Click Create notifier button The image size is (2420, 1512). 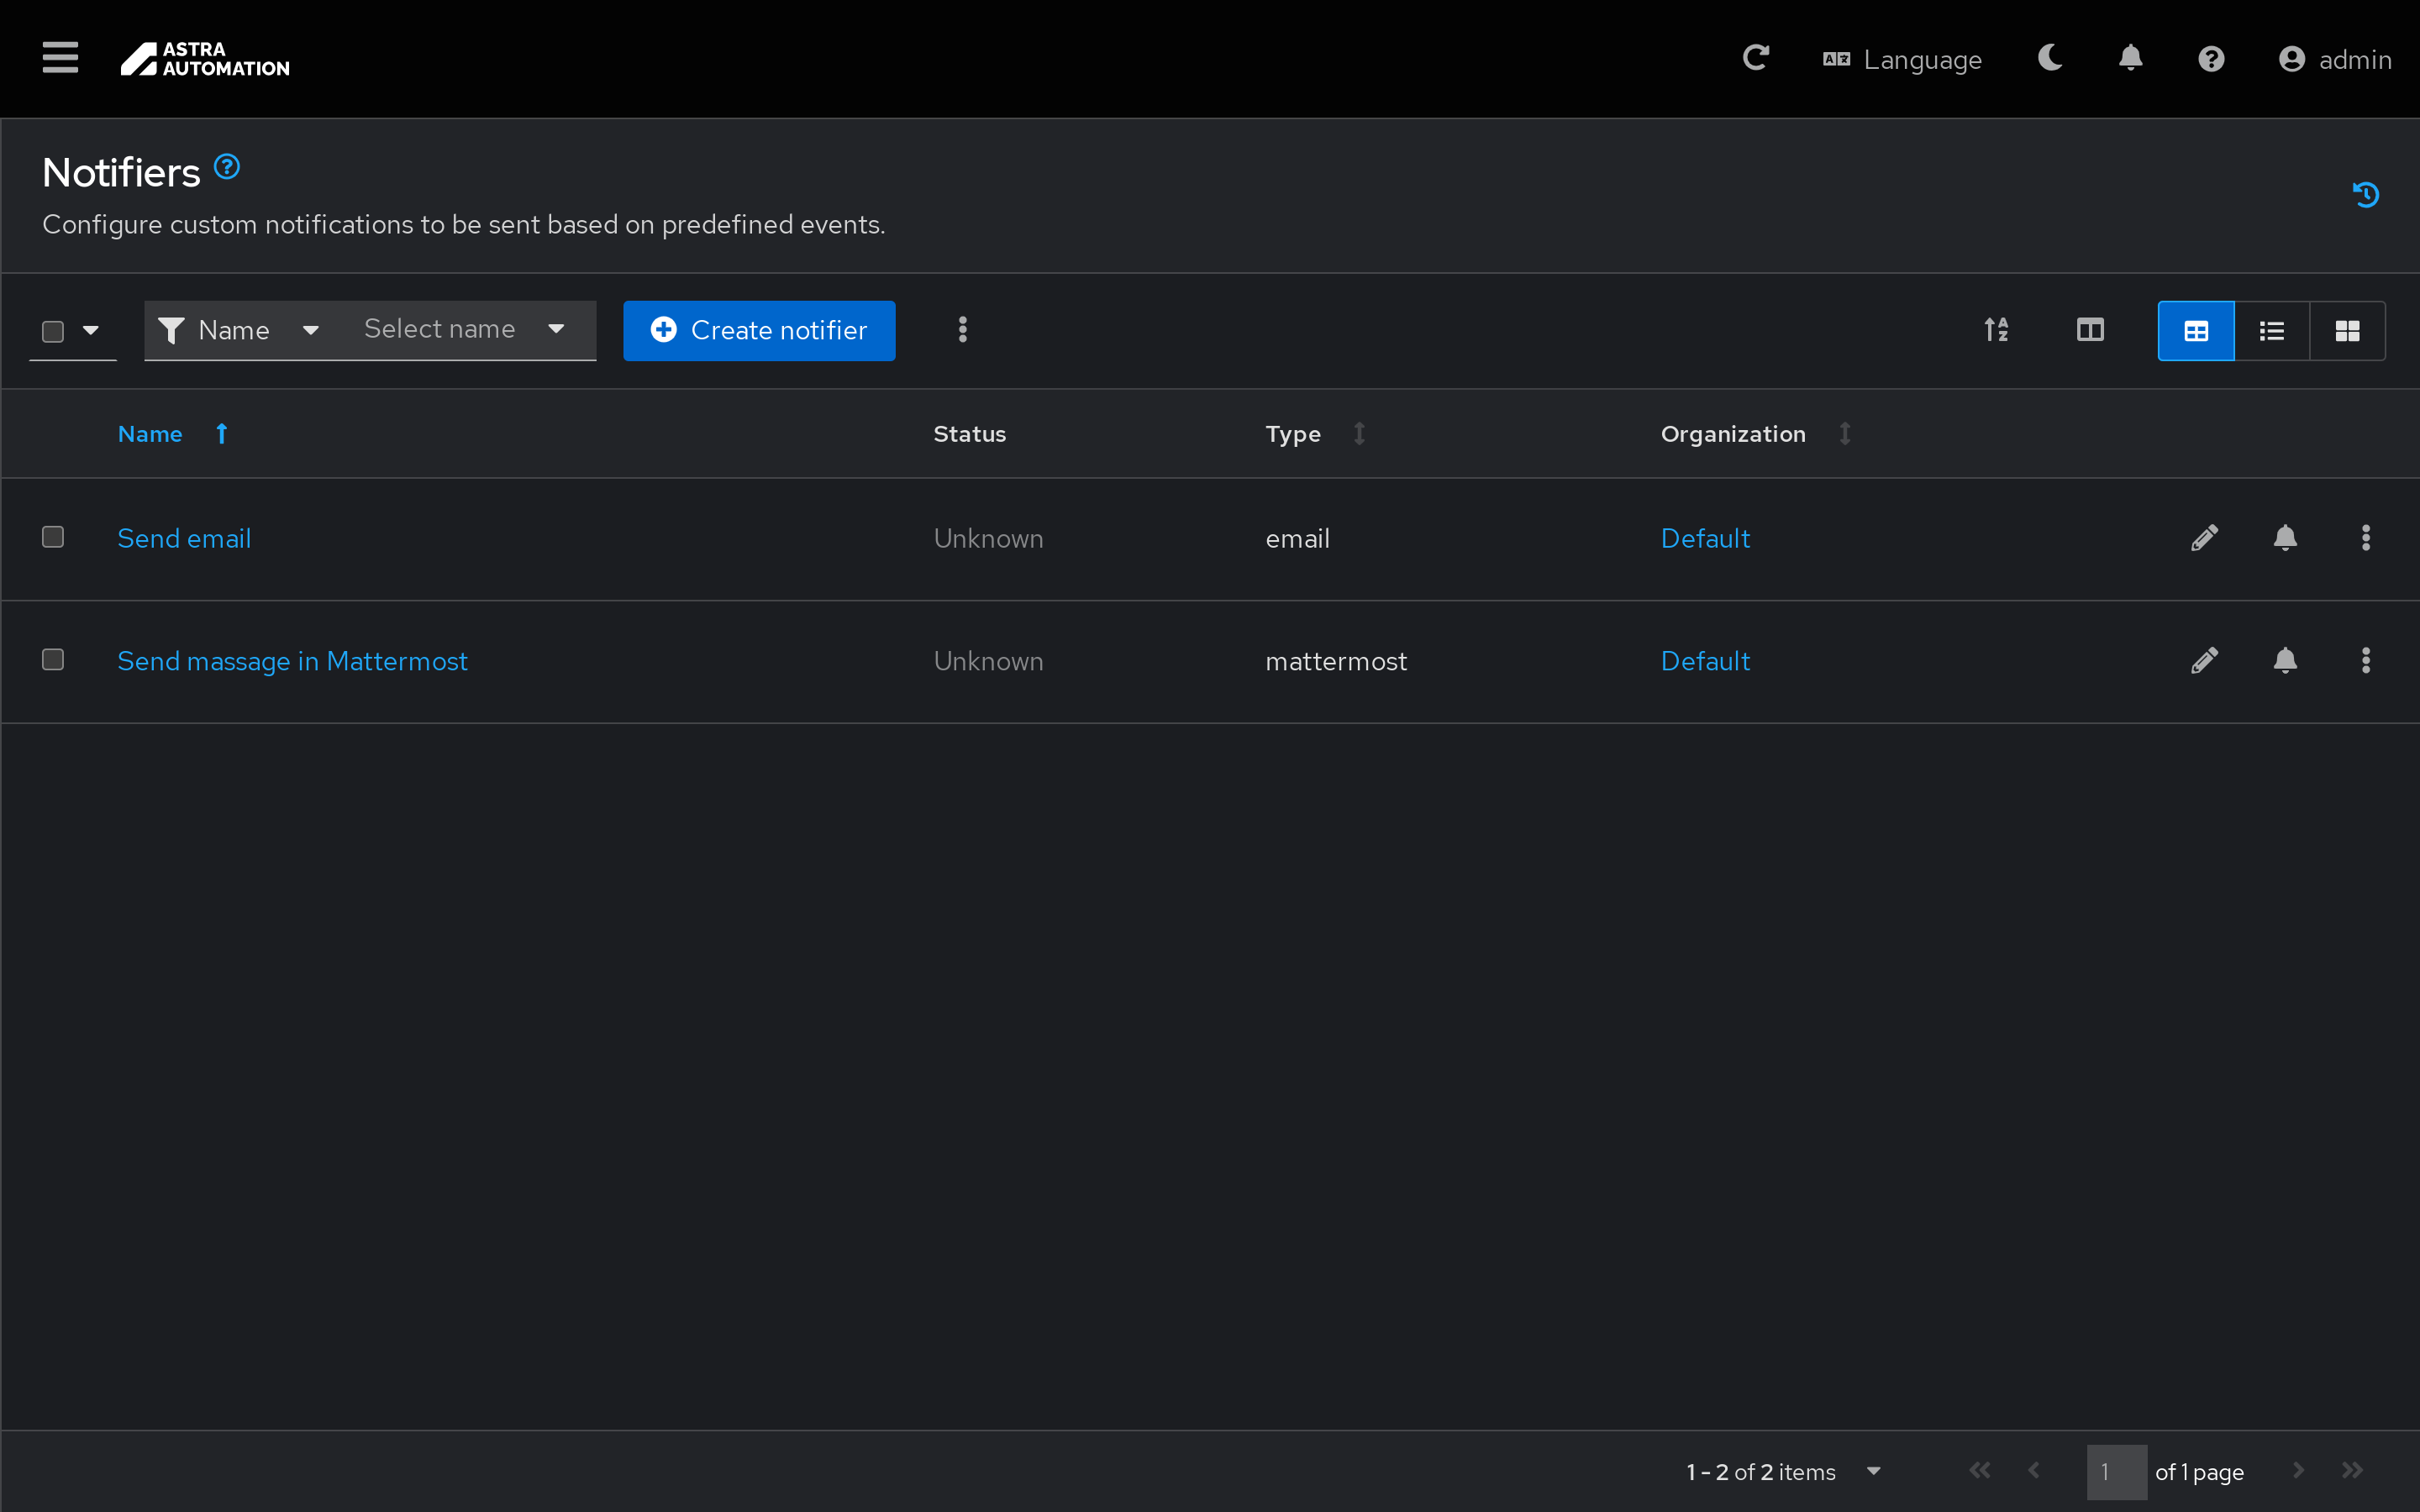(x=759, y=330)
